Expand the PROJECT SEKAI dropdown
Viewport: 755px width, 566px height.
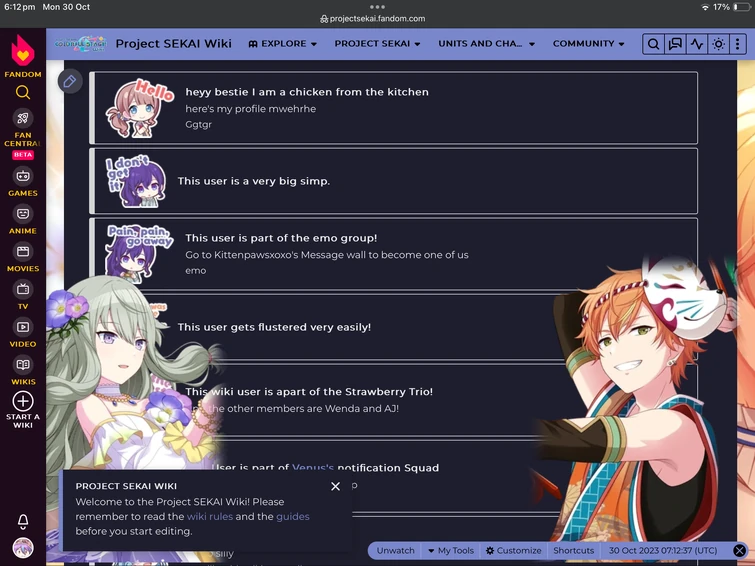click(378, 44)
